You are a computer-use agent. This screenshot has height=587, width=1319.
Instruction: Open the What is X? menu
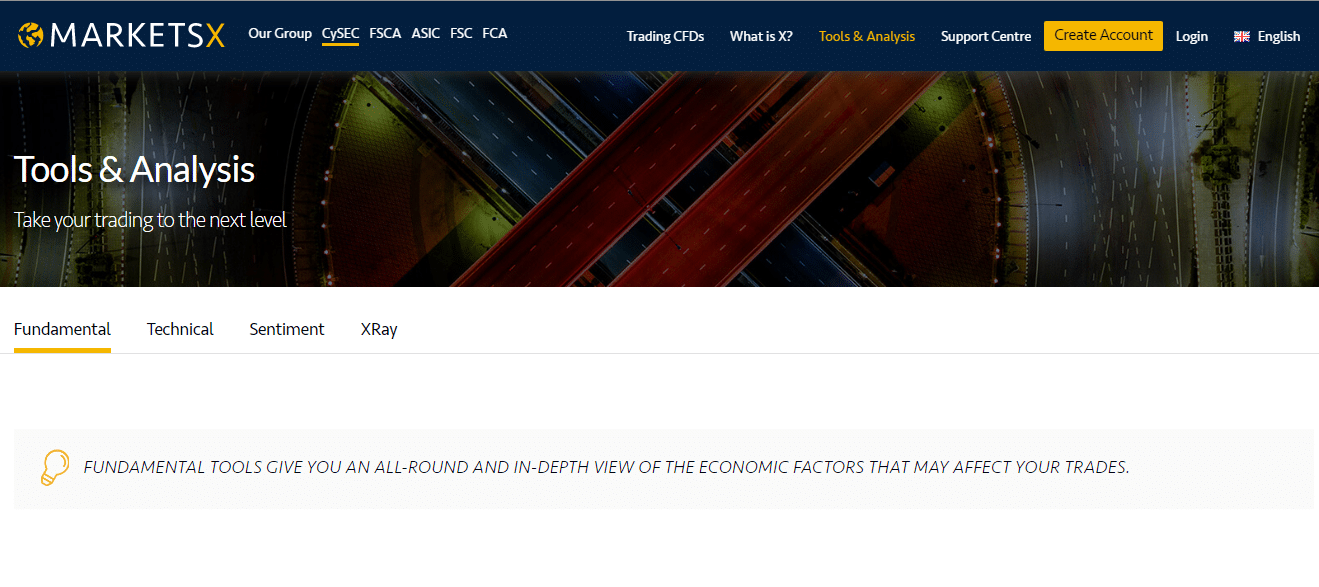[x=761, y=36]
